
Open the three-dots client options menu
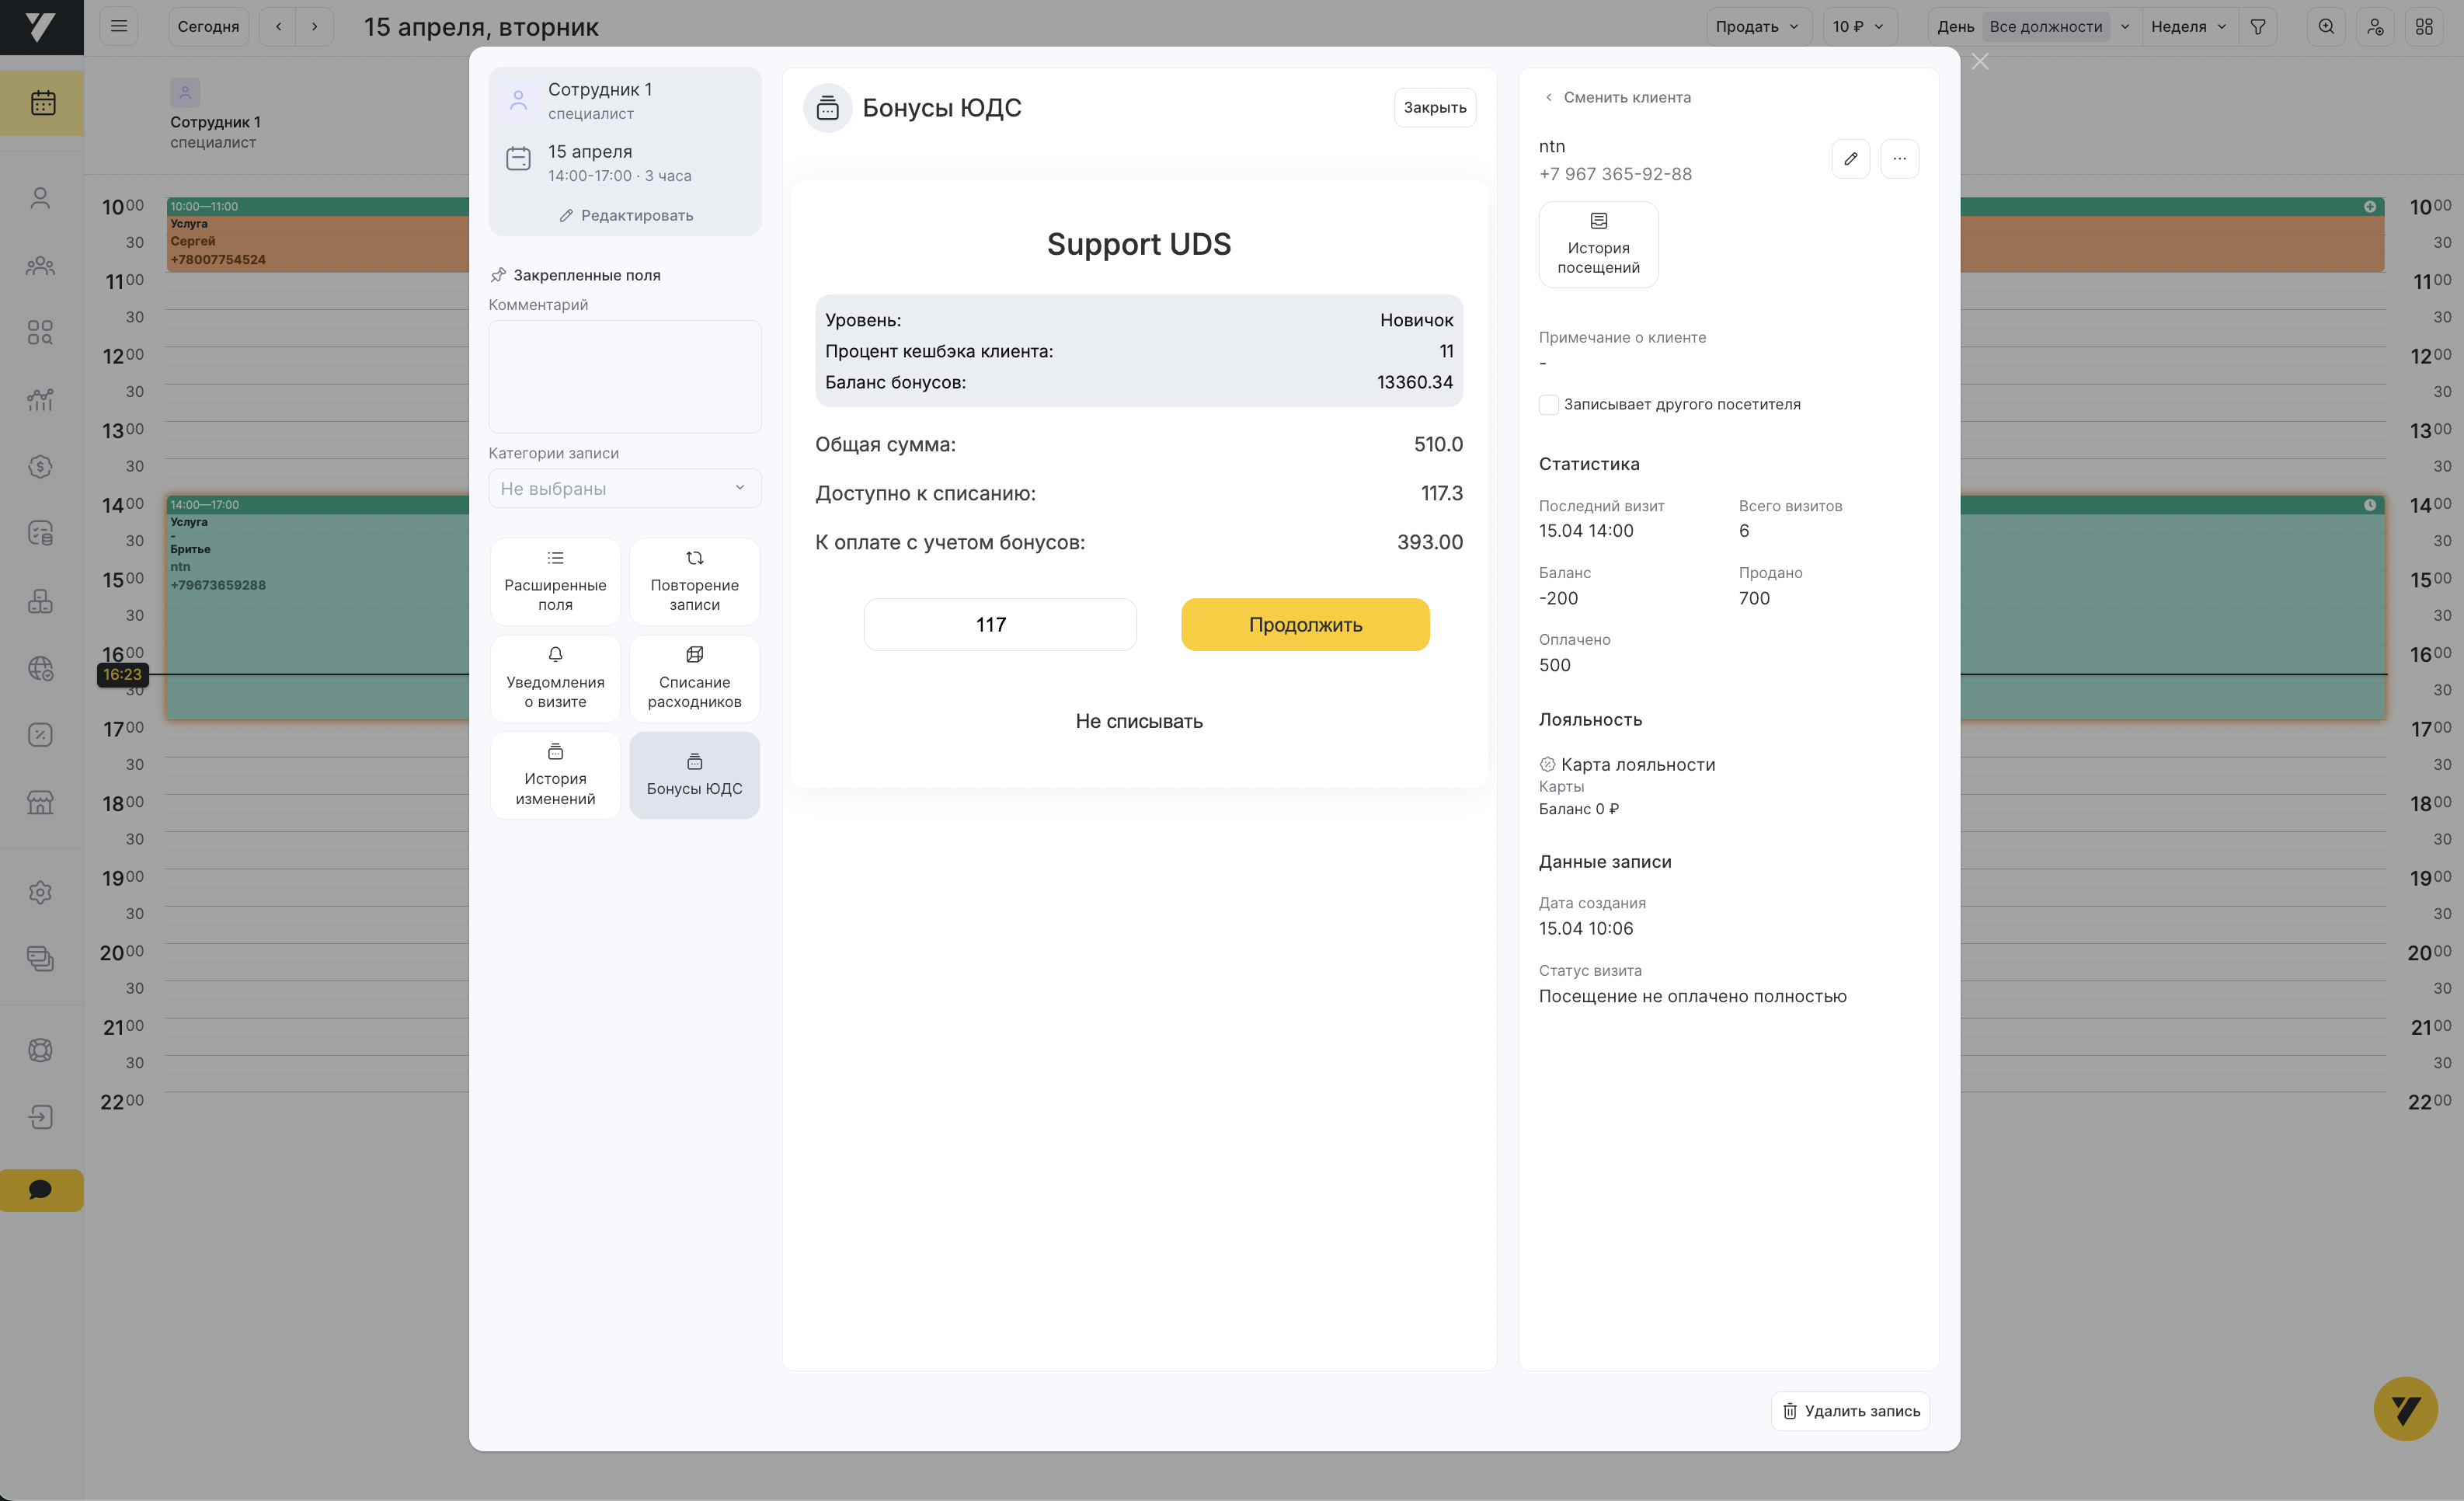[1899, 158]
